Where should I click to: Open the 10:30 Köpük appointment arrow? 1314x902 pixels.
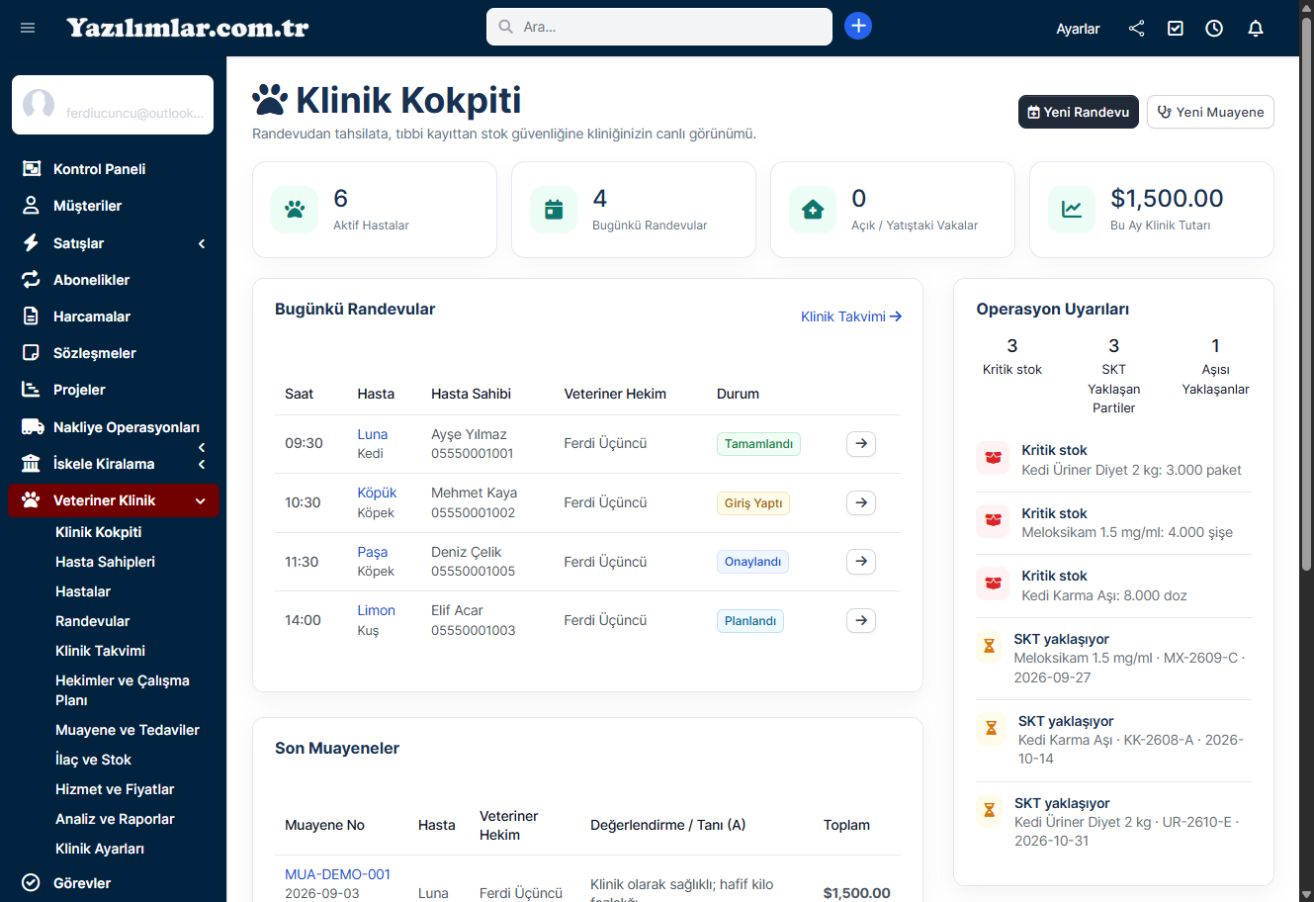tap(861, 503)
